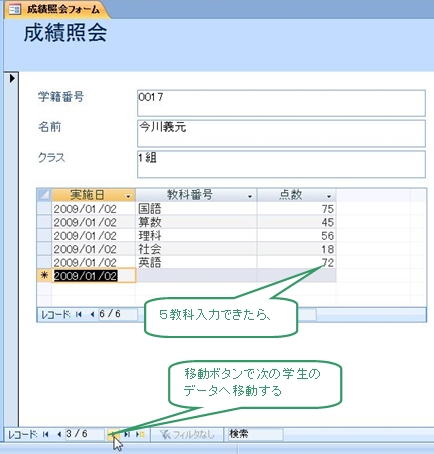Screen dimensions: 434x454
Task: Click the main record number box 3 / 6
Action: [x=84, y=434]
